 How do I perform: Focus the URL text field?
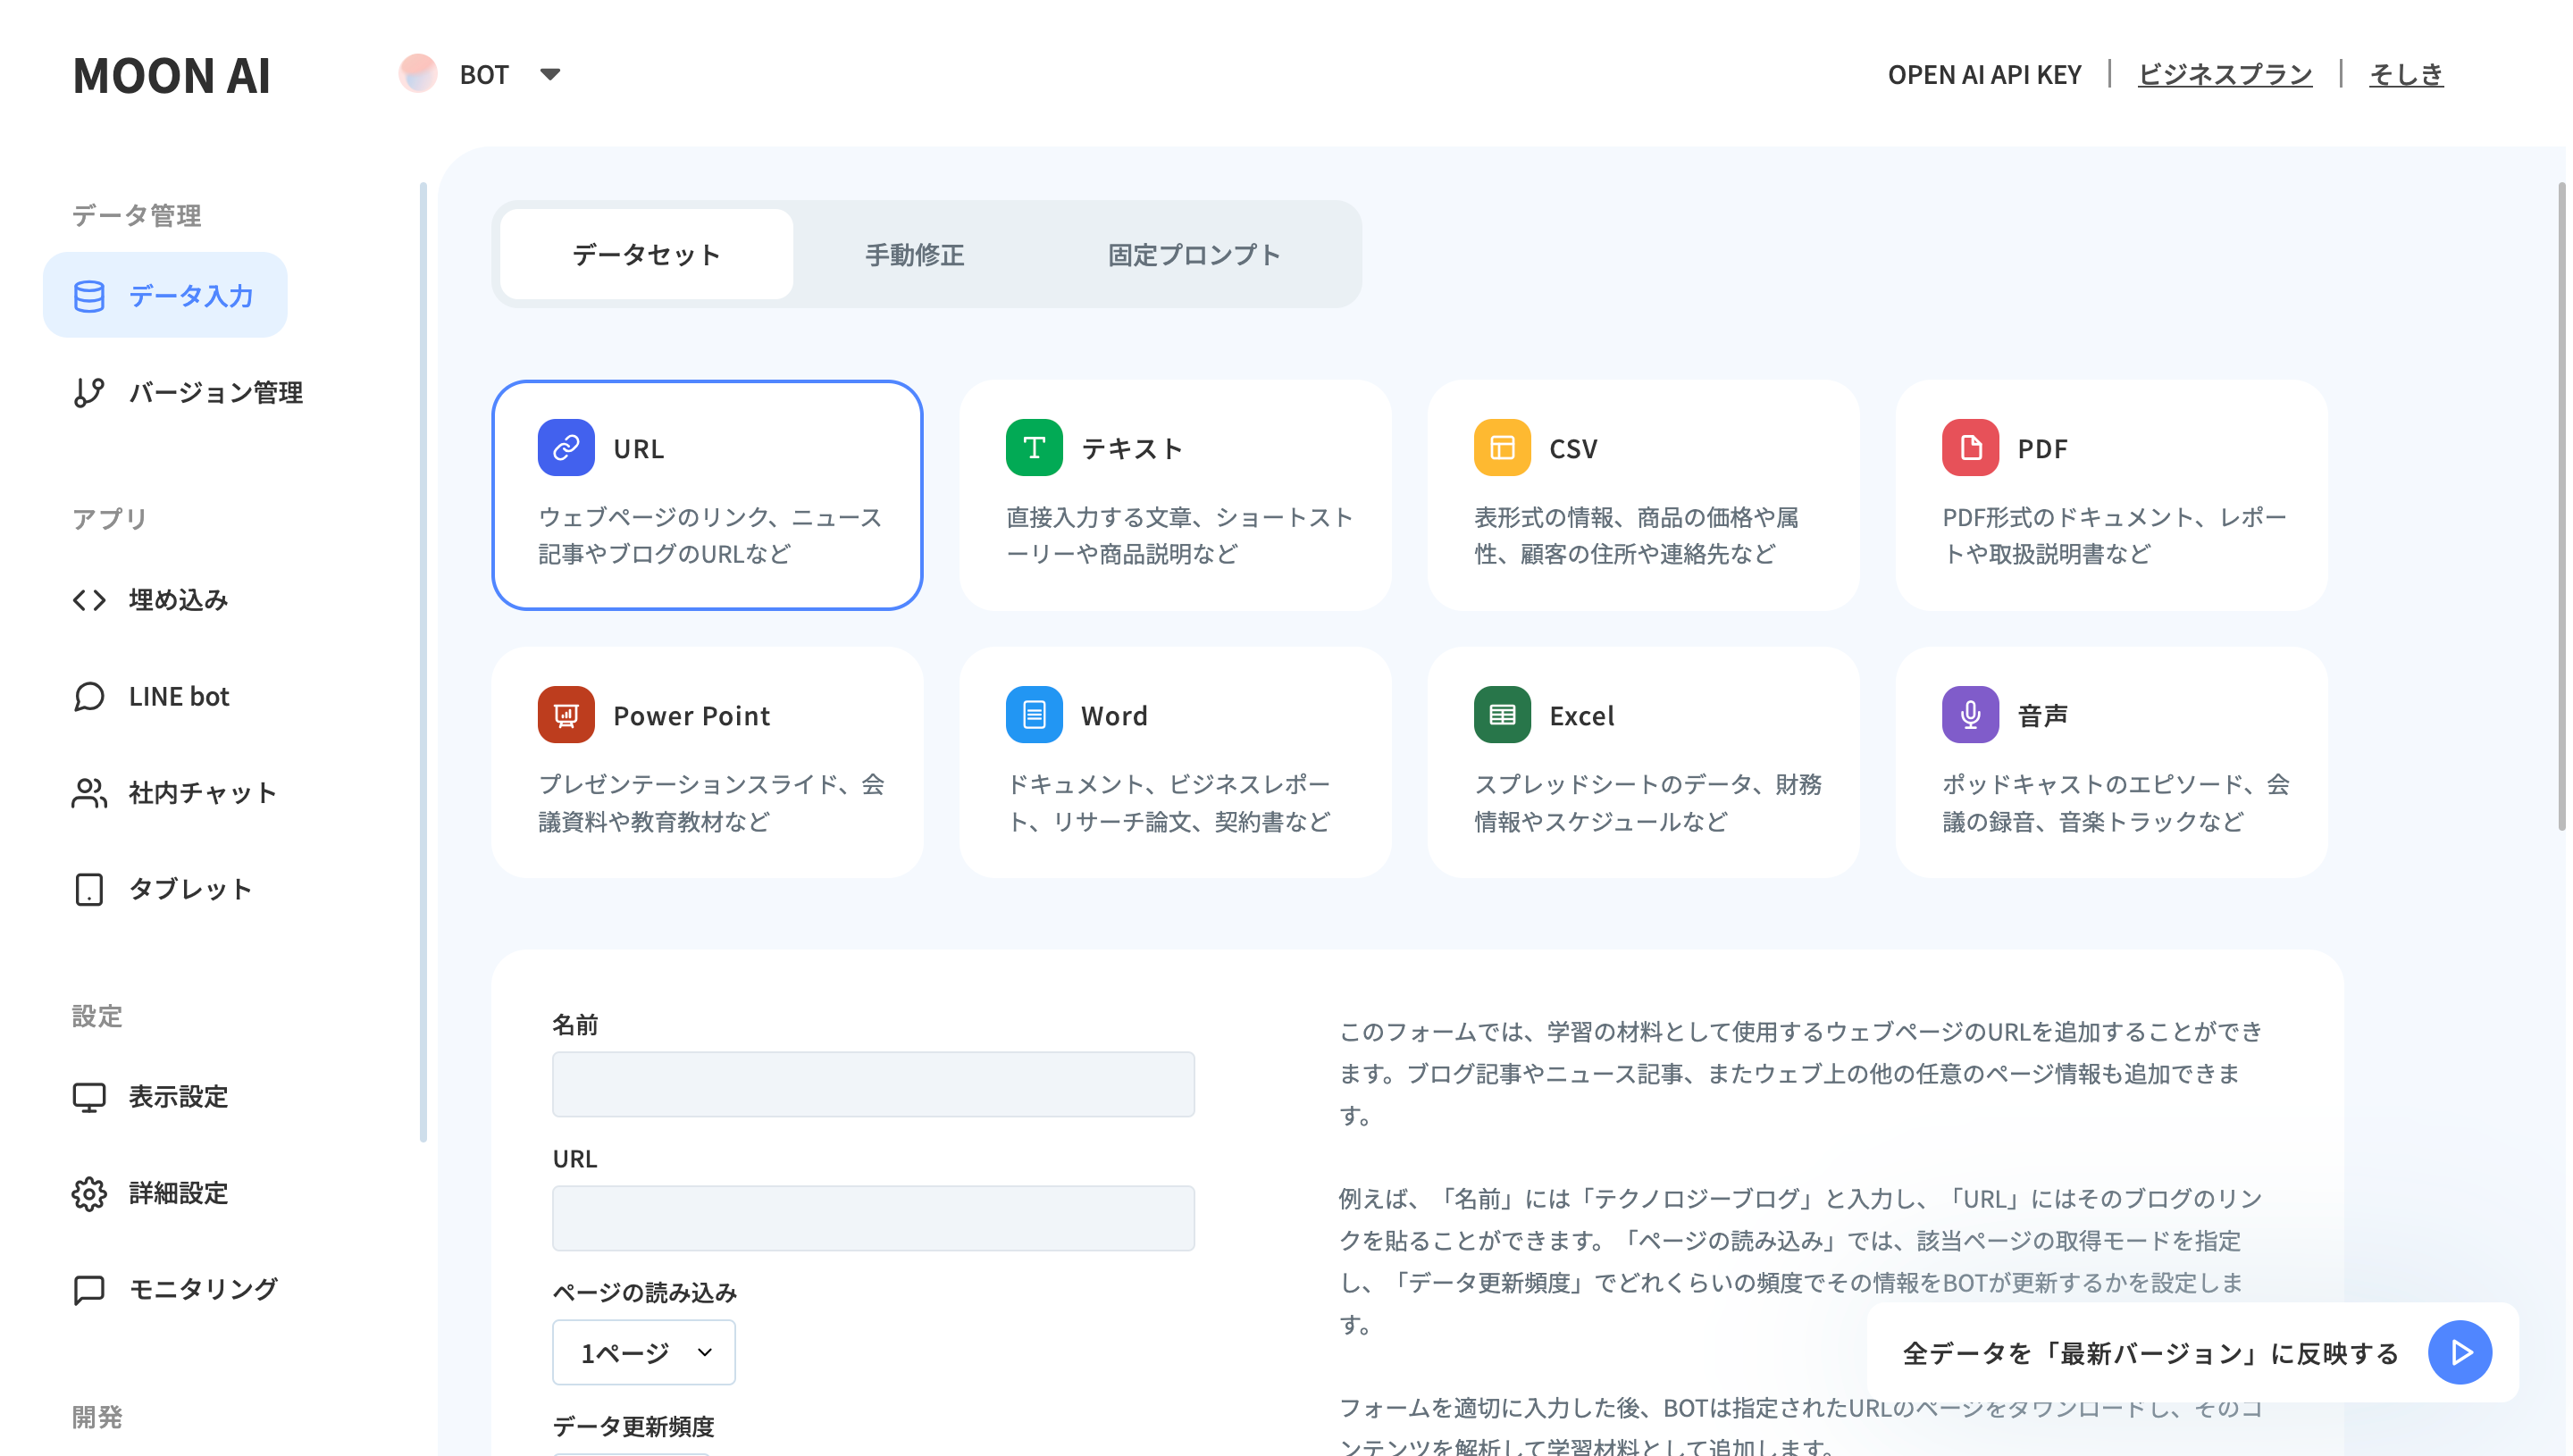point(873,1218)
